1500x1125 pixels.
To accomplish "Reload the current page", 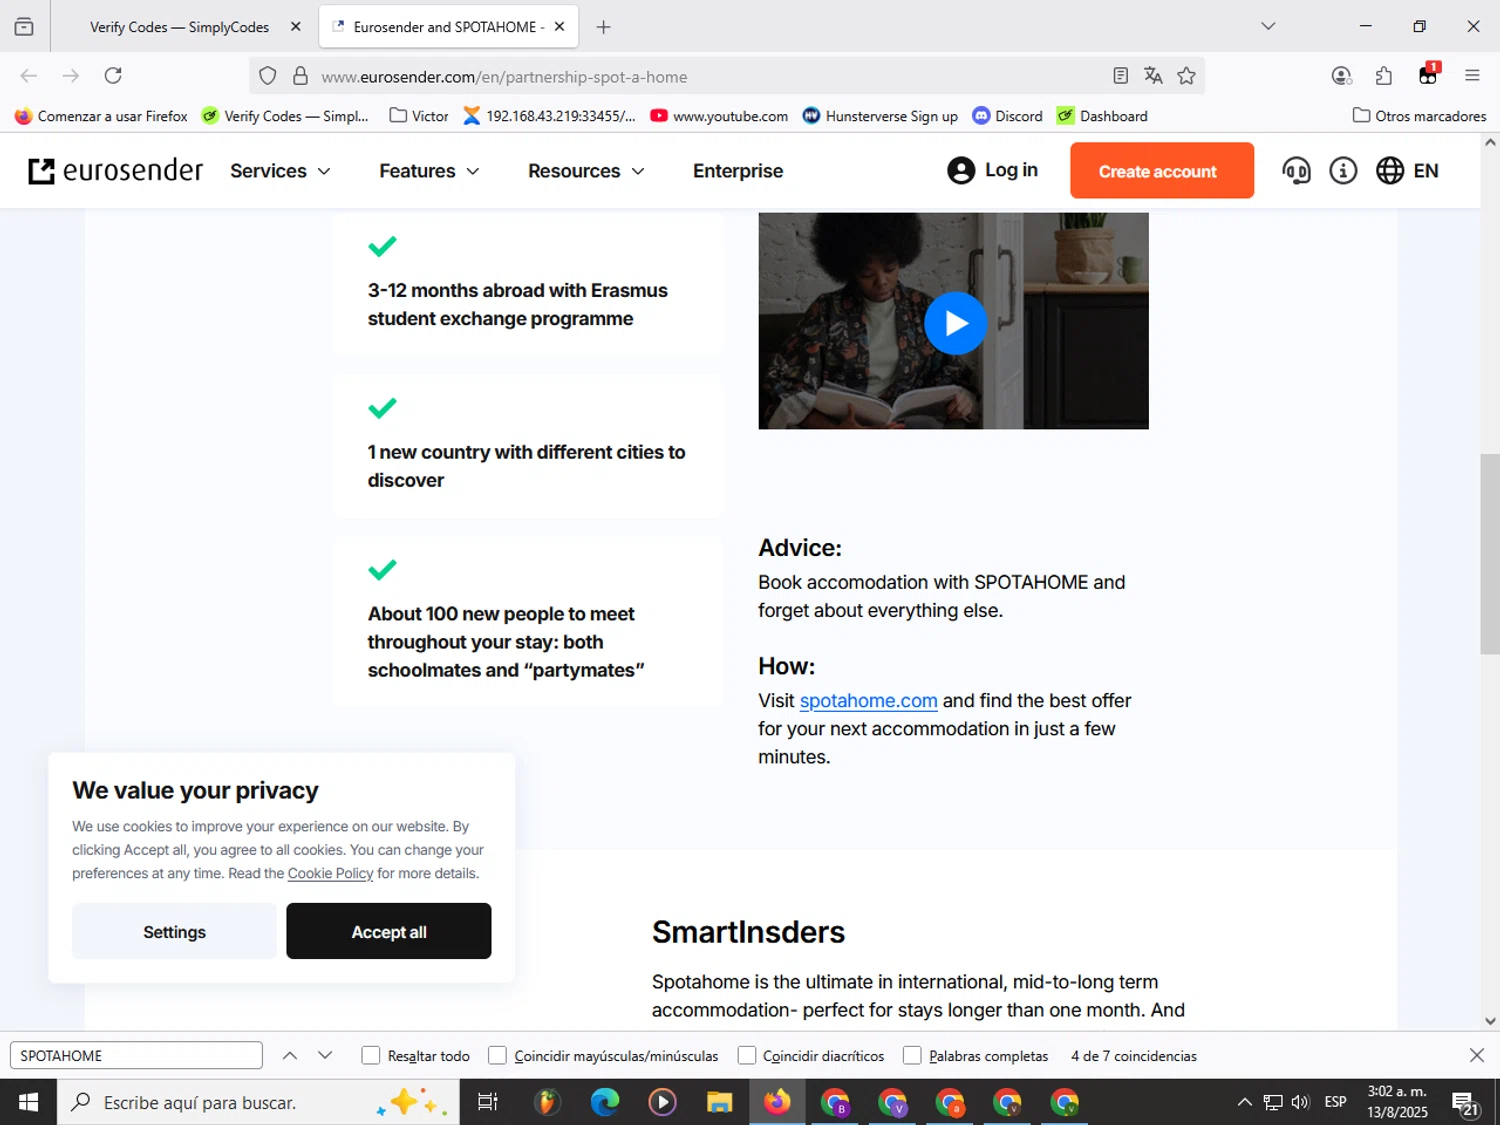I will (x=113, y=76).
